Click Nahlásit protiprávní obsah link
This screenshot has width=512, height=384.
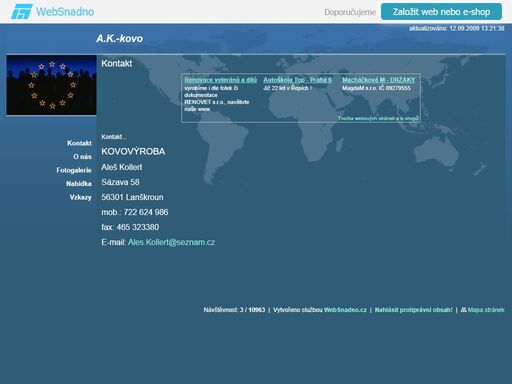pos(413,310)
